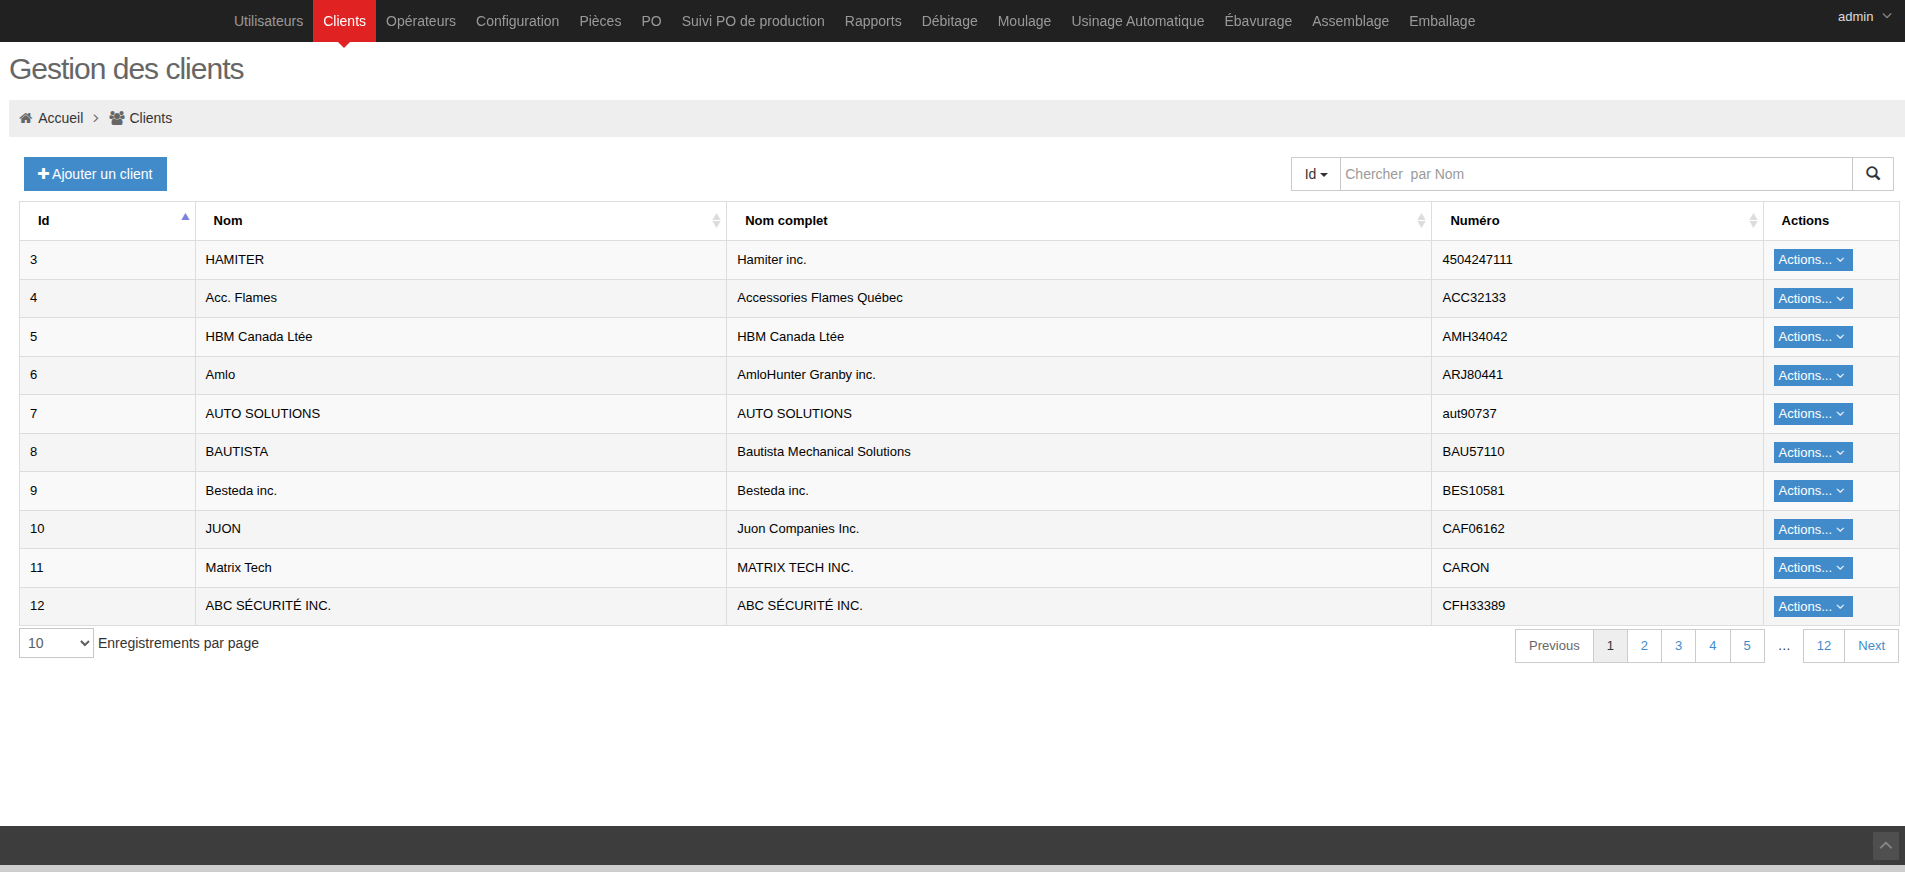Jump to pagination page 12
This screenshot has width=1905, height=872.
(x=1824, y=646)
